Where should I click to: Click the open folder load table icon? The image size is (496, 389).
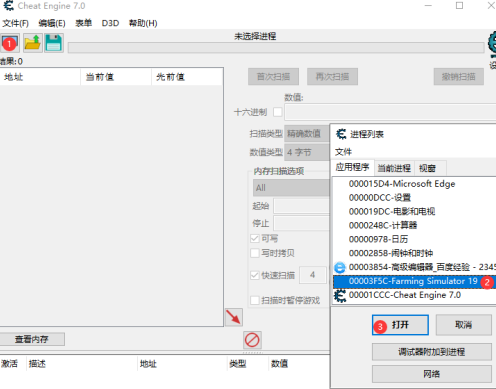coord(33,43)
